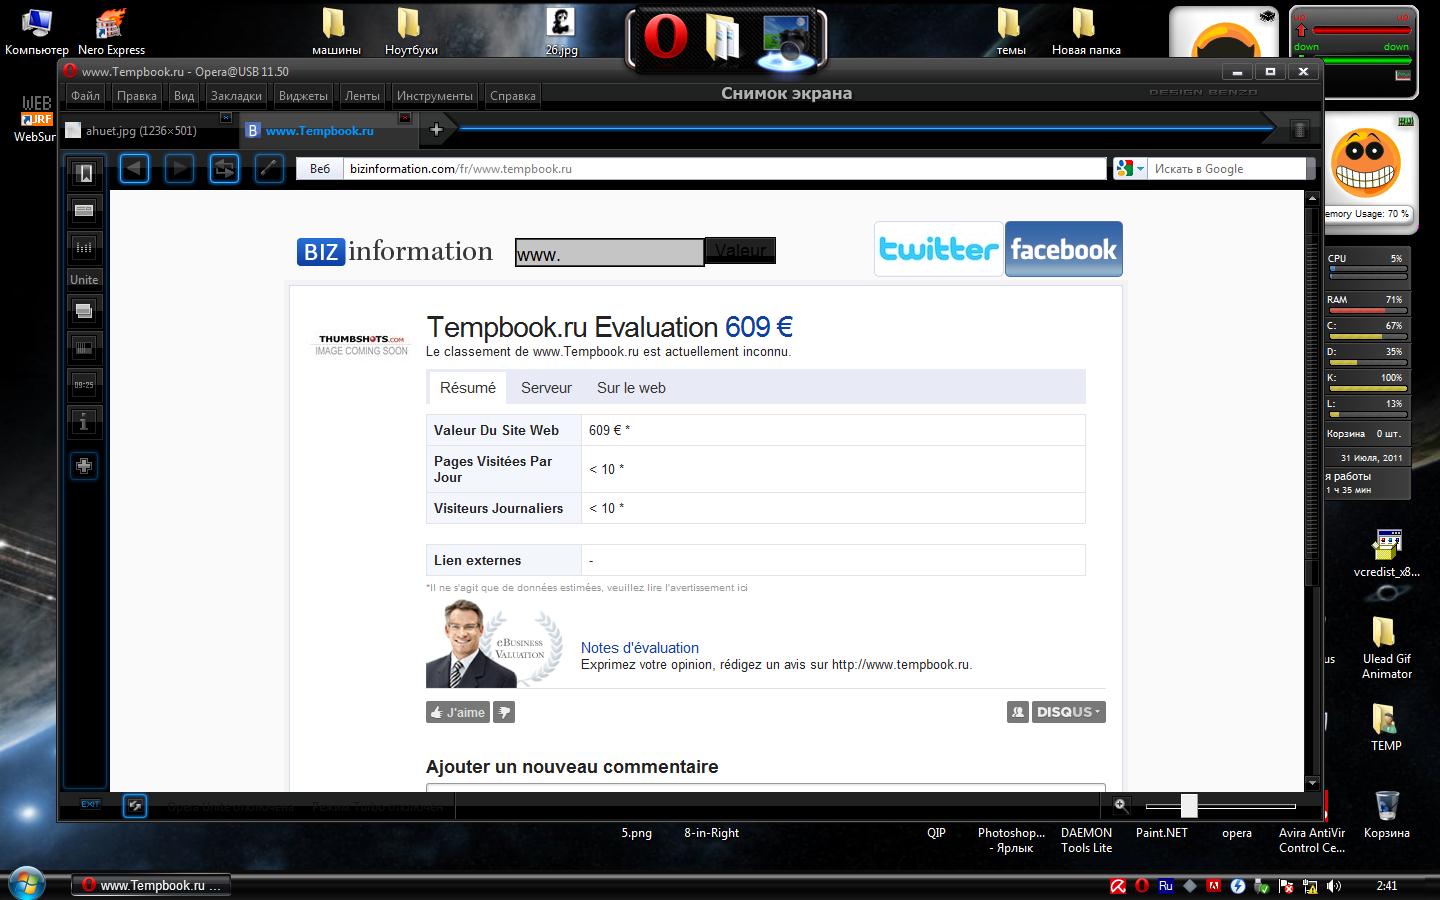Open the Закладки menu
The image size is (1440, 900).
pyautogui.click(x=236, y=96)
